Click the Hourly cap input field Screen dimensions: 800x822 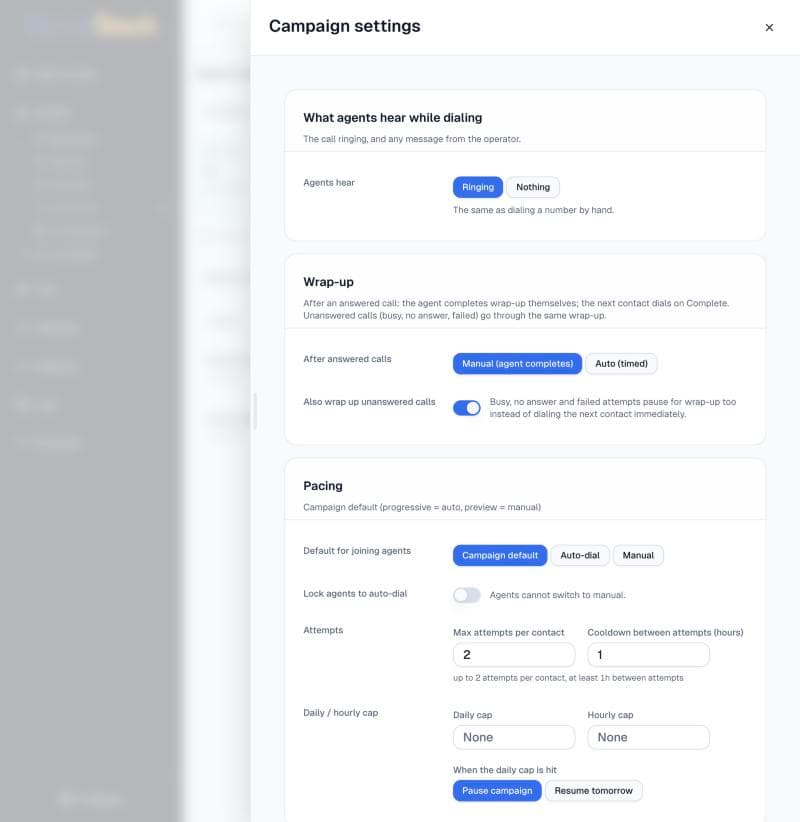648,738
